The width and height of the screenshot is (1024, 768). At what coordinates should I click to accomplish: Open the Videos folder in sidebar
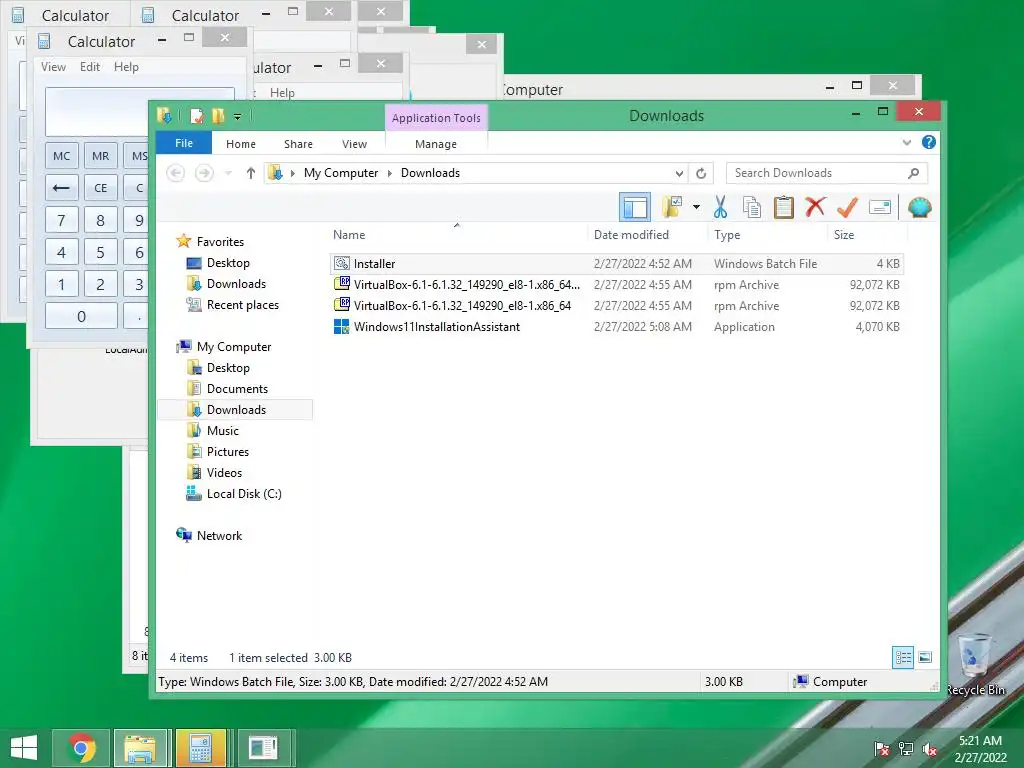click(x=224, y=473)
